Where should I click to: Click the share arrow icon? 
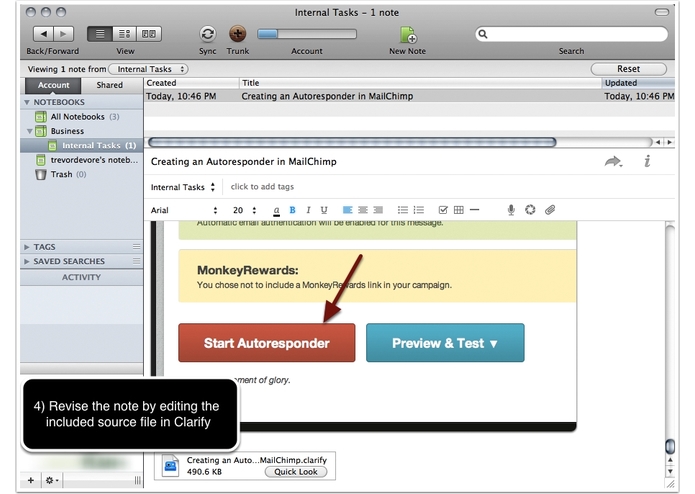613,162
